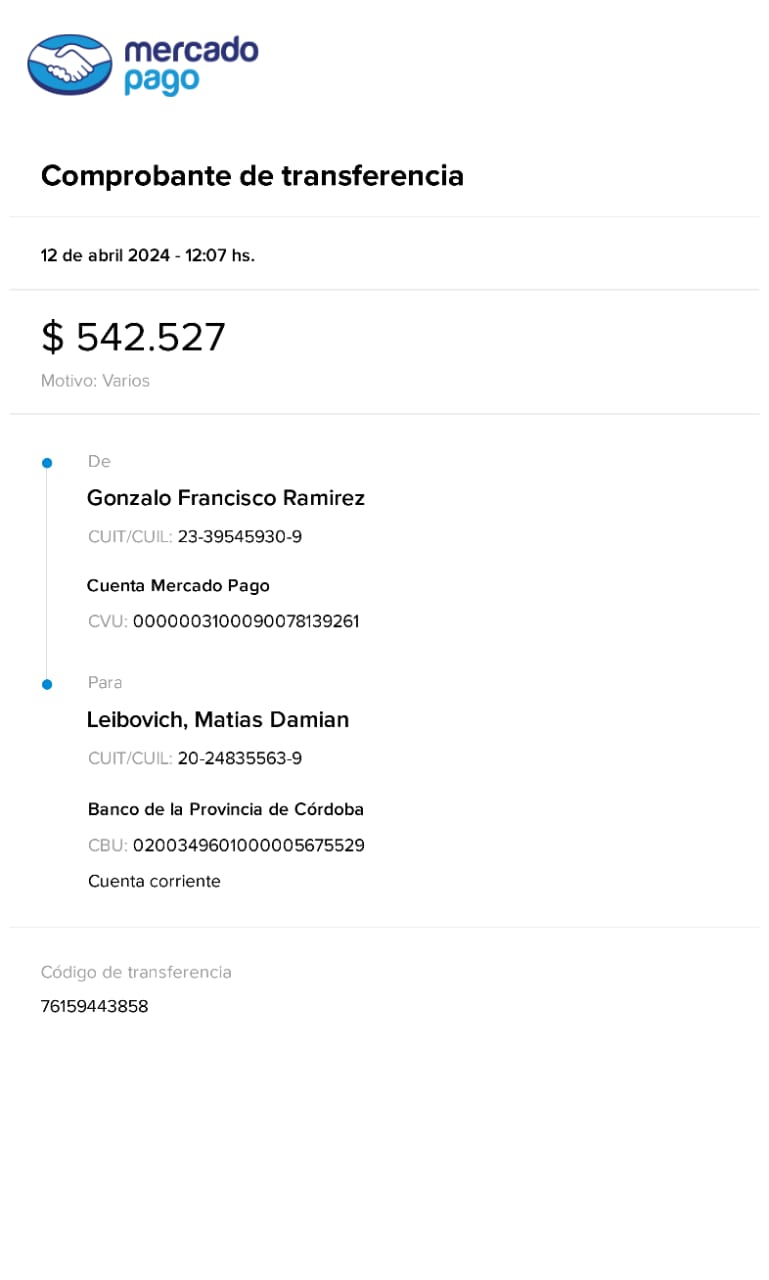This screenshot has height=1280, width=769.
Task: Click the vertical line connecting De and Para
Action: pos(46,573)
